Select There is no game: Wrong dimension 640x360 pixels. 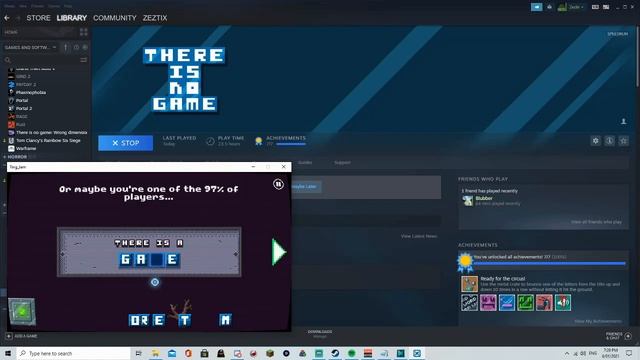coord(48,132)
